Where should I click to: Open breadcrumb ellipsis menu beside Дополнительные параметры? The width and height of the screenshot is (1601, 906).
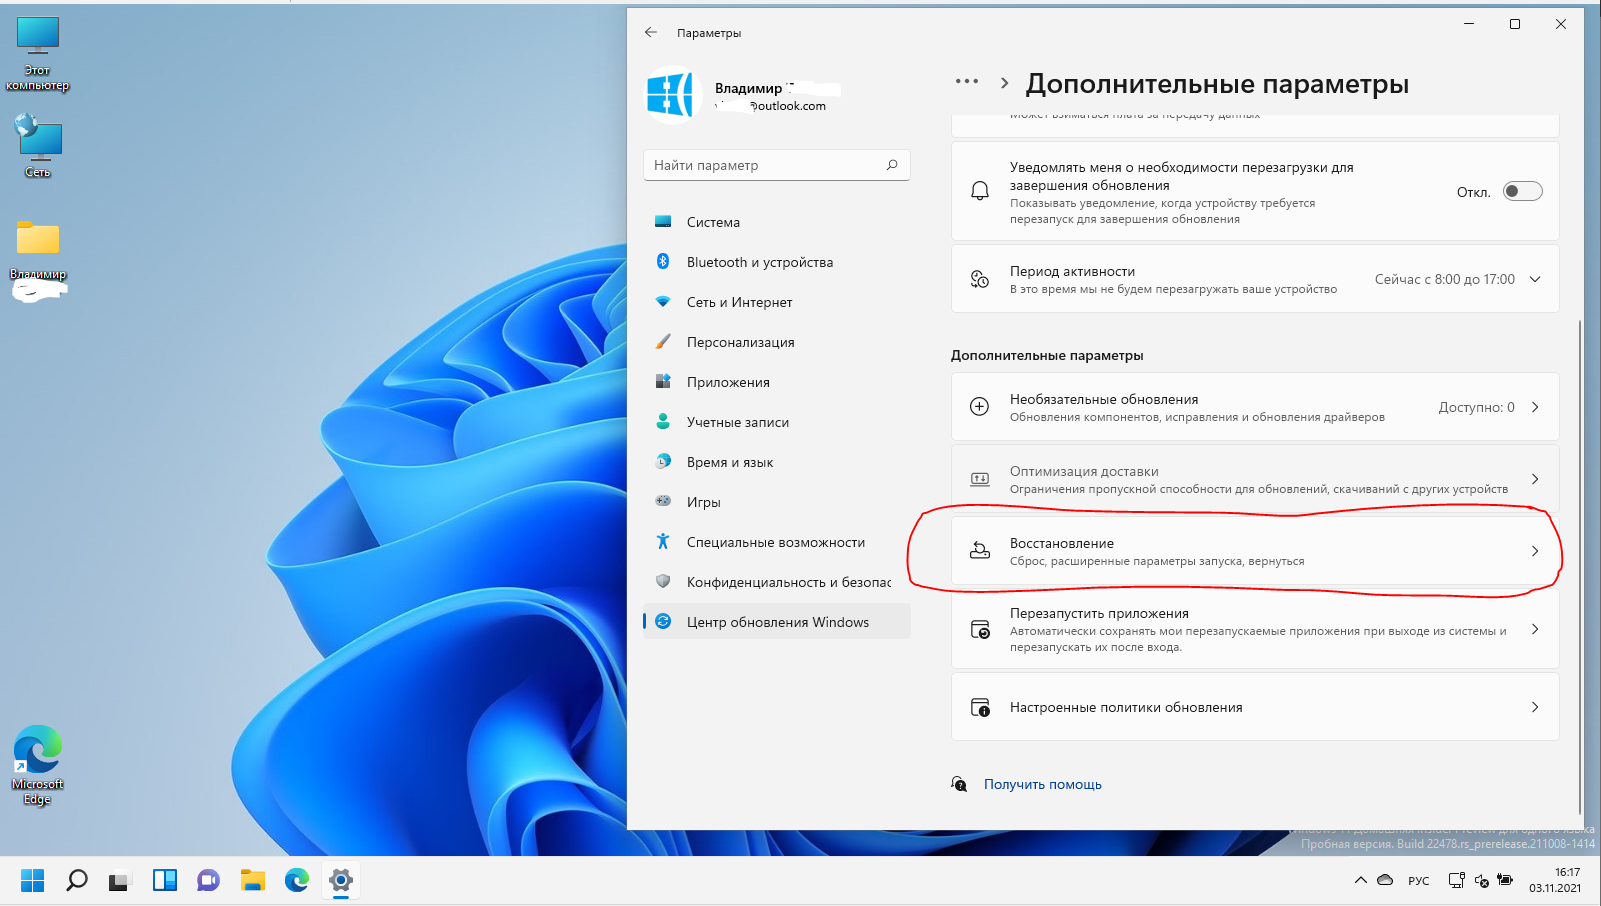966,82
